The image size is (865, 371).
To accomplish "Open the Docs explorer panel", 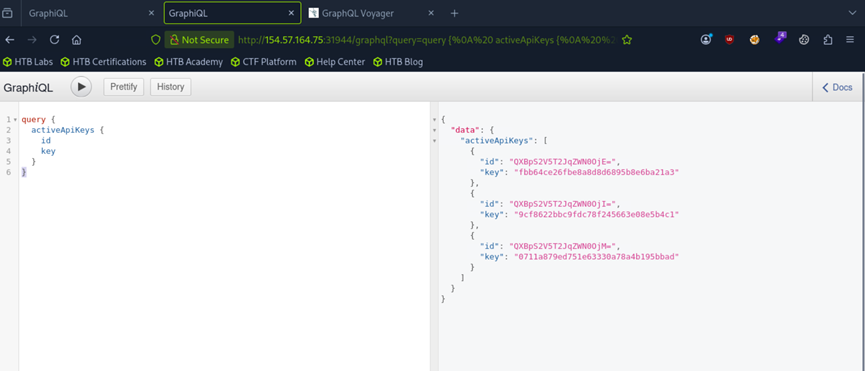I will tap(837, 87).
